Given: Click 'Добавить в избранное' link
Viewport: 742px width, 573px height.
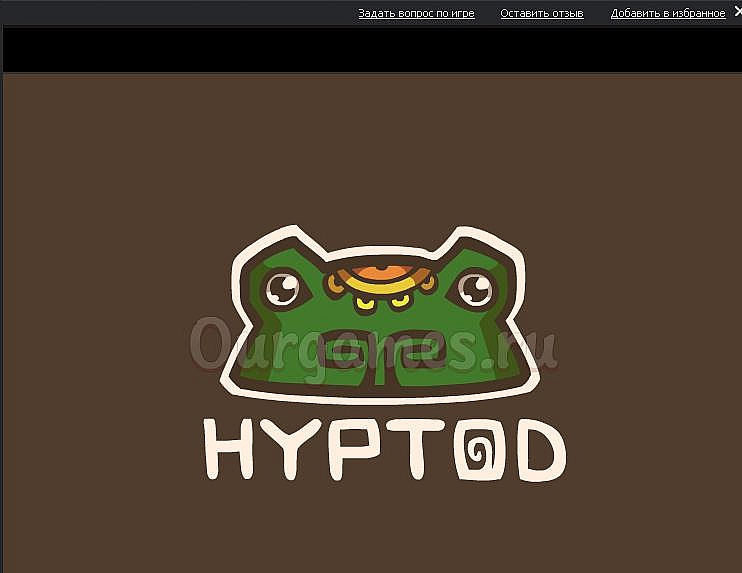Looking at the screenshot, I should (668, 13).
